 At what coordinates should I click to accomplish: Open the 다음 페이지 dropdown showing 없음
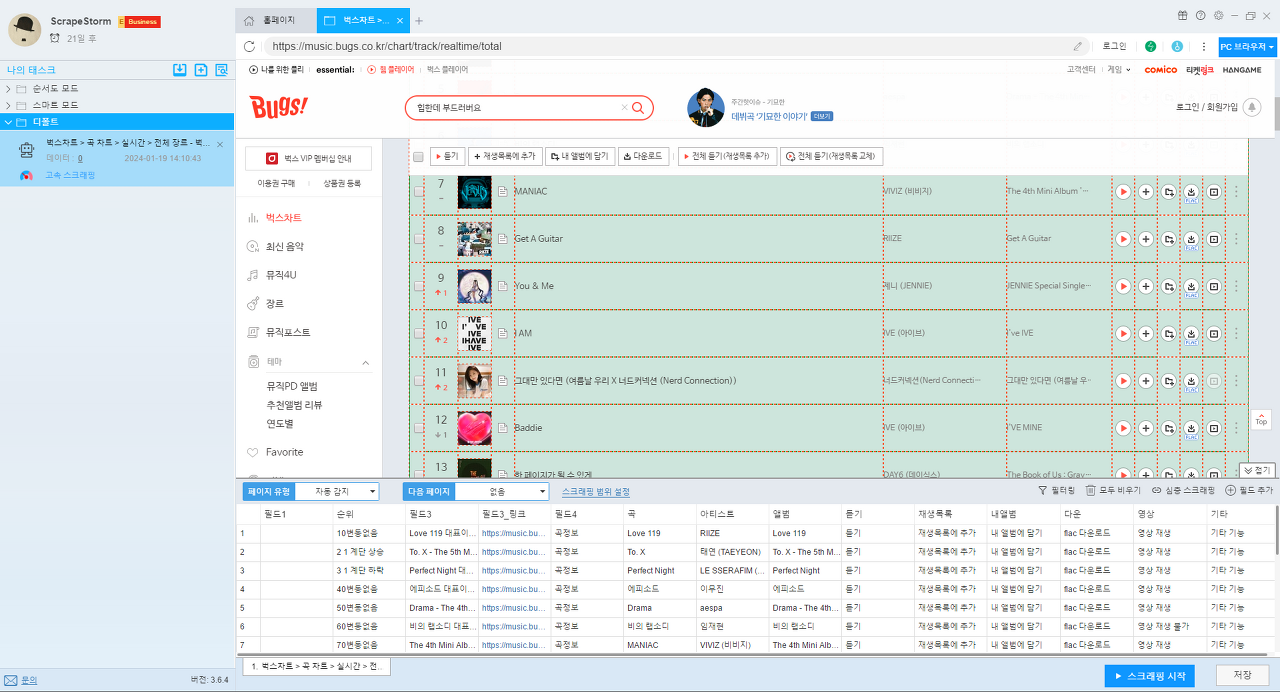pos(502,491)
